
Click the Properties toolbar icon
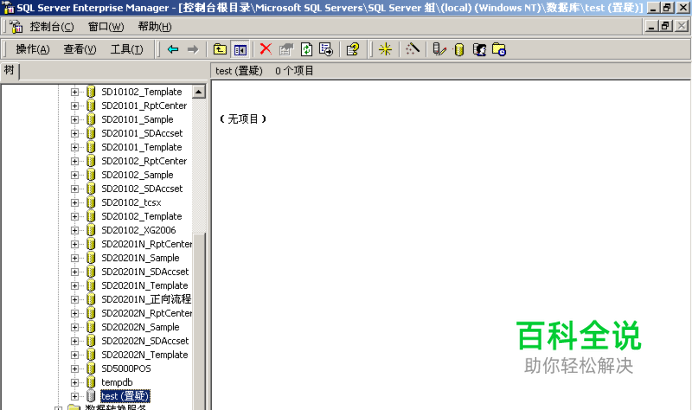coord(286,49)
